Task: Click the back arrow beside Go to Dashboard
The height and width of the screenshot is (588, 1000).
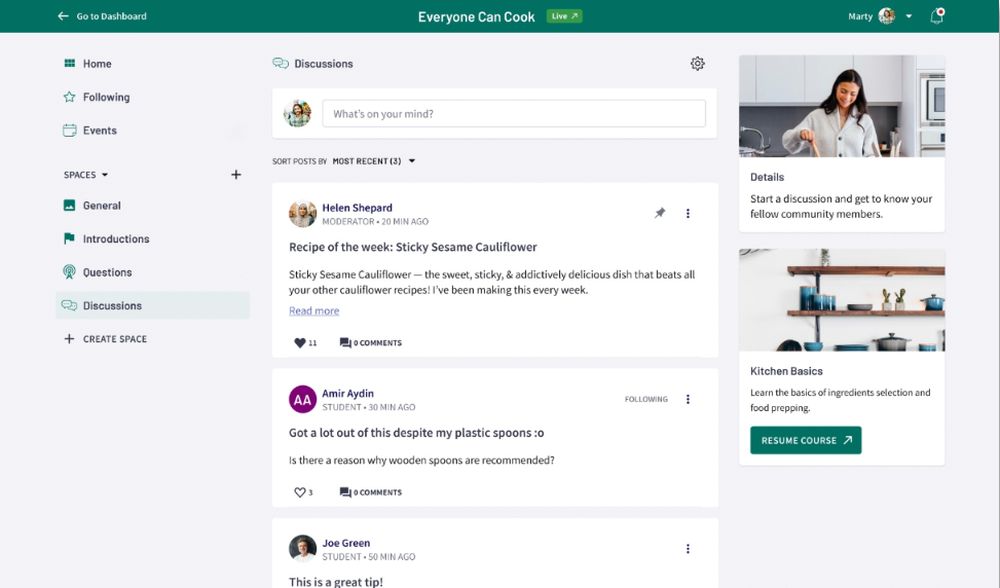Action: pos(62,16)
